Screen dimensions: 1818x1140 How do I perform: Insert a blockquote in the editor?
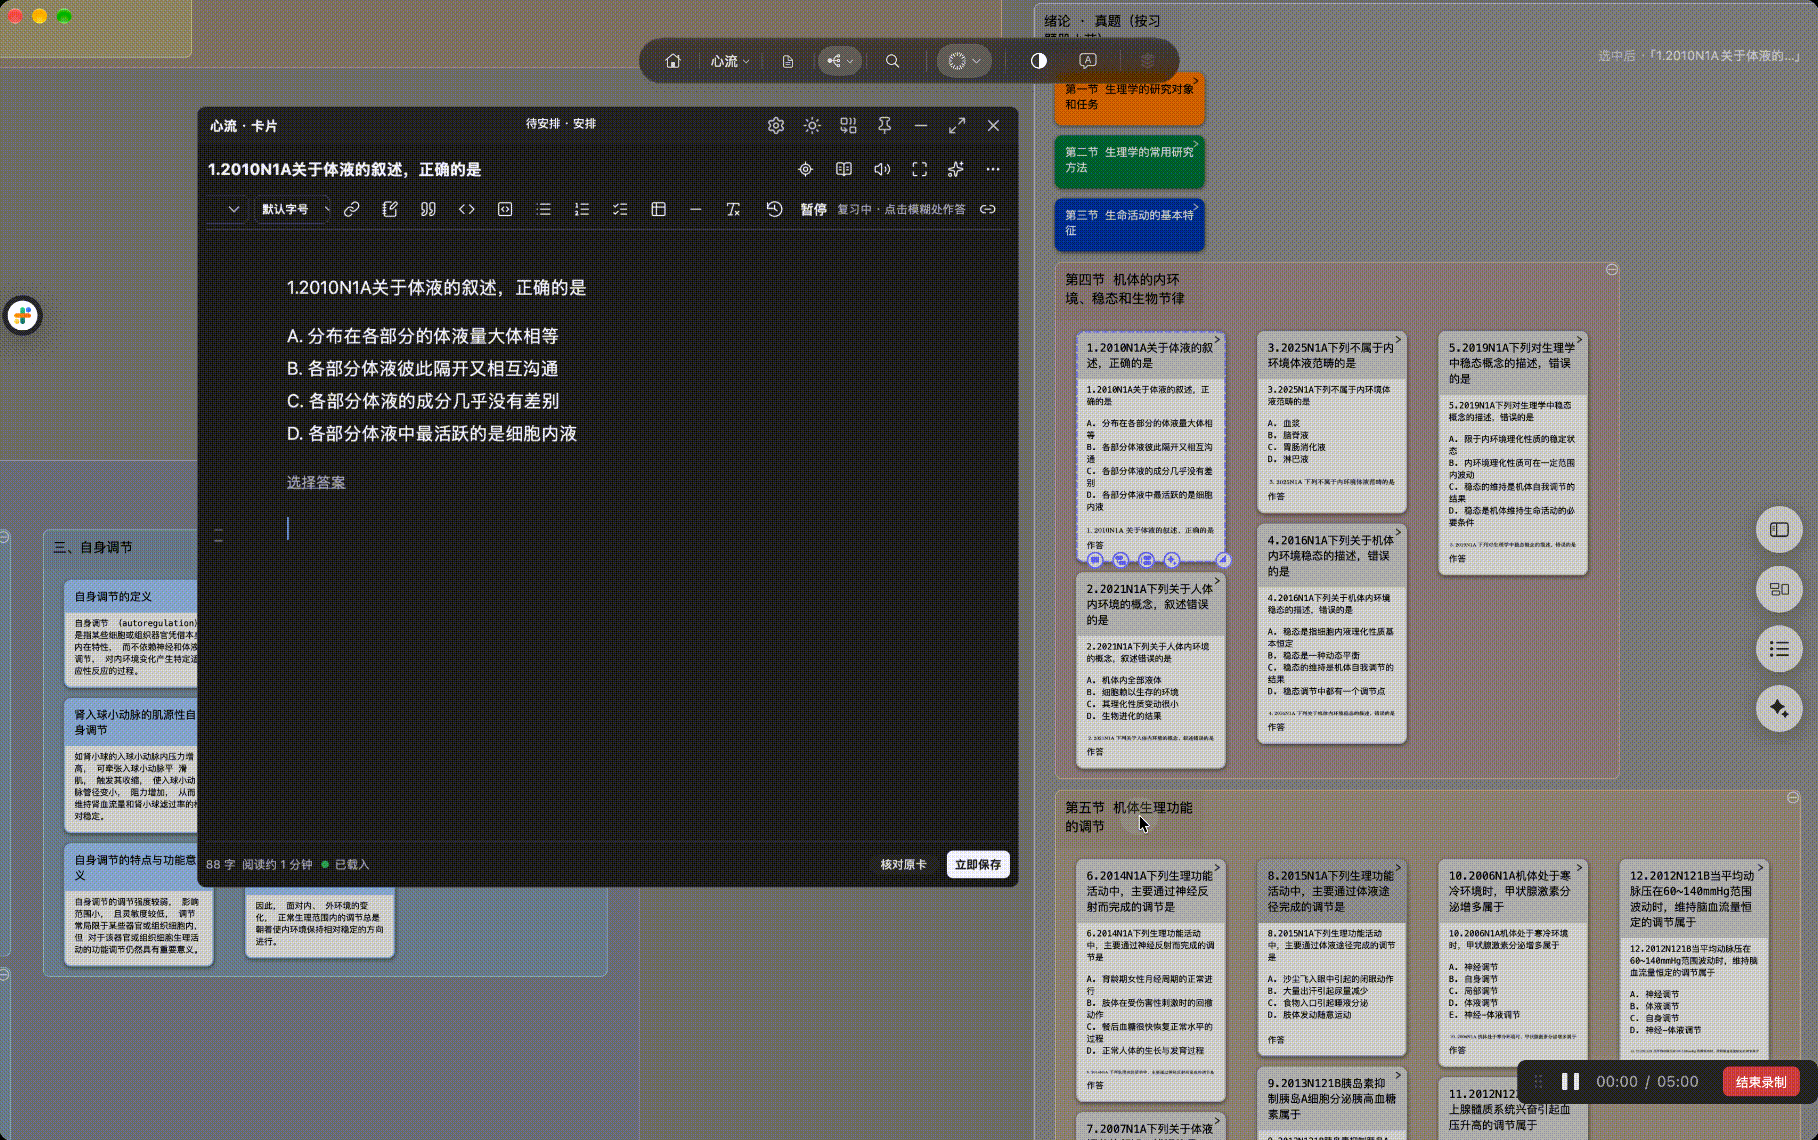click(x=428, y=209)
